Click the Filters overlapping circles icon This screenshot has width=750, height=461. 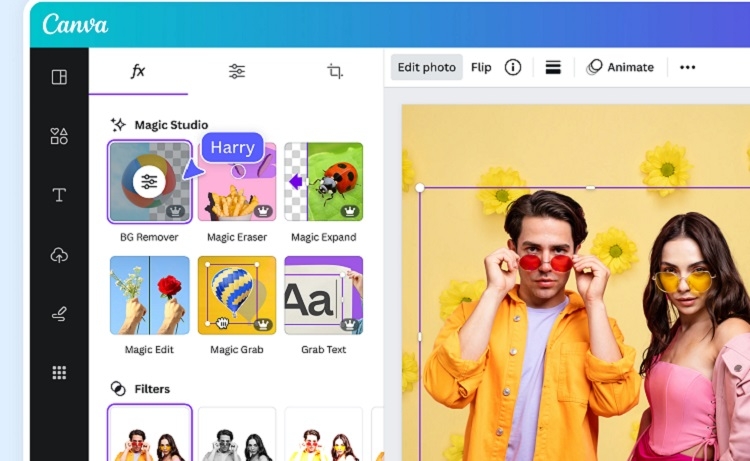(x=118, y=389)
